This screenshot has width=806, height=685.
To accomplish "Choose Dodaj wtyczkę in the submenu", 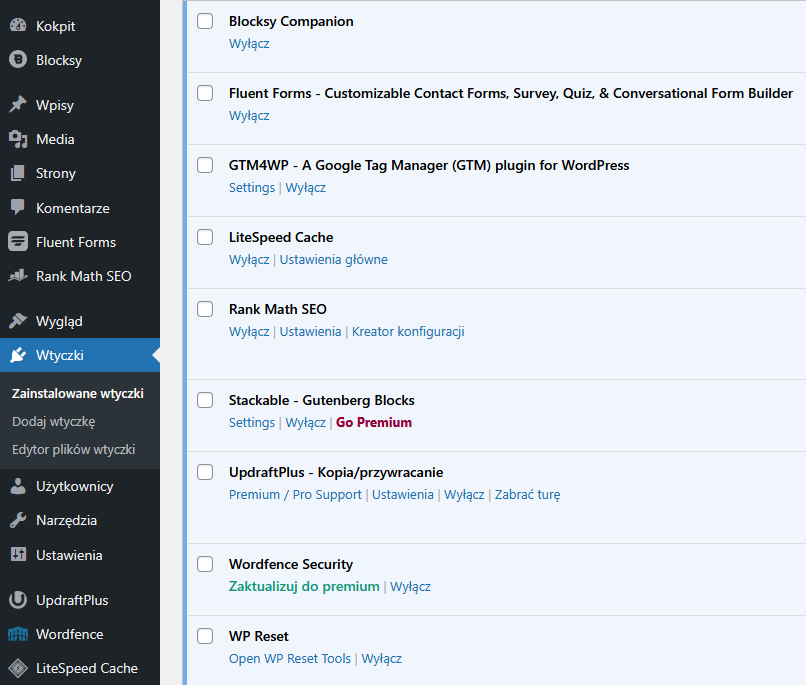I will 53,421.
